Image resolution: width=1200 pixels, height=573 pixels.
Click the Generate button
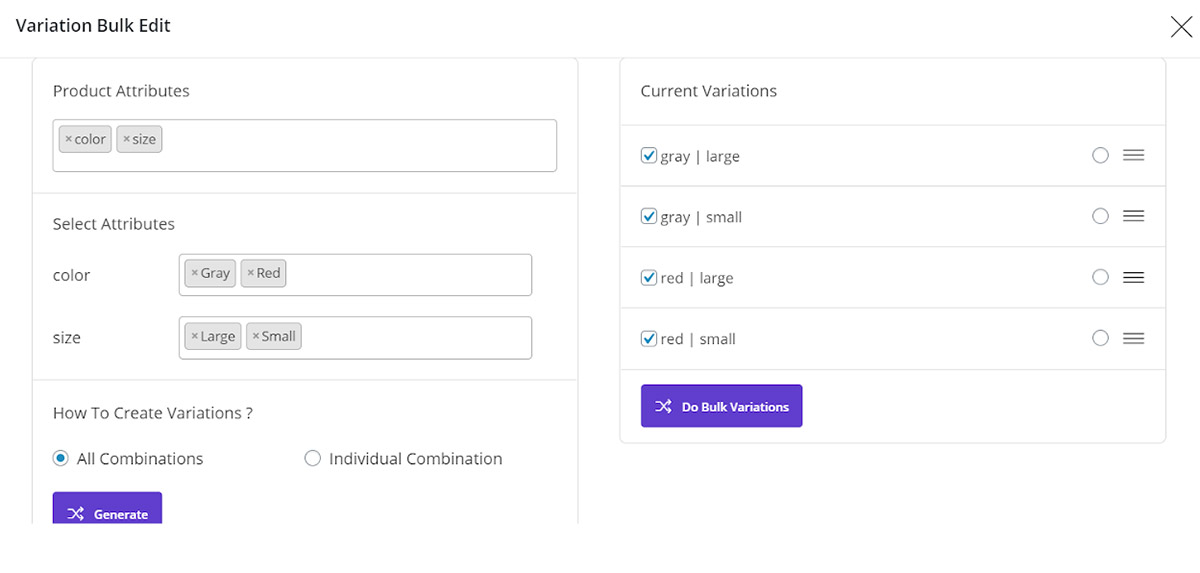(x=107, y=513)
